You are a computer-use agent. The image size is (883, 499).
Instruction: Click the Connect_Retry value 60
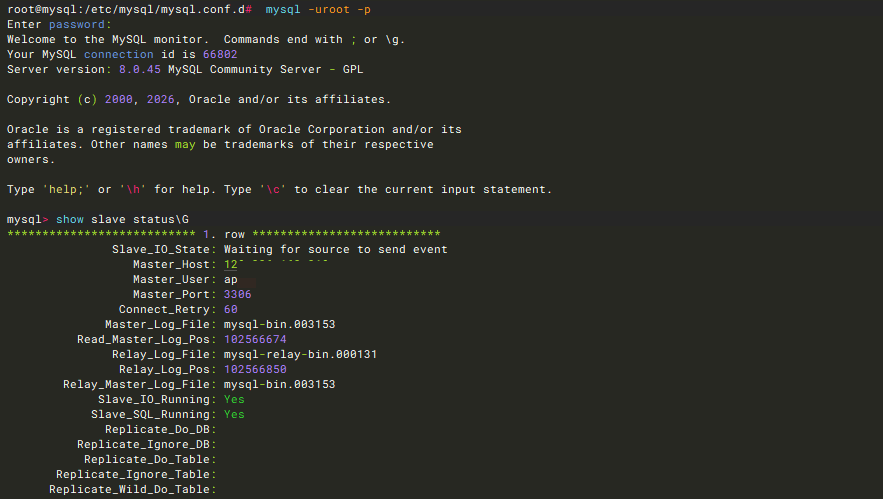[231, 309]
